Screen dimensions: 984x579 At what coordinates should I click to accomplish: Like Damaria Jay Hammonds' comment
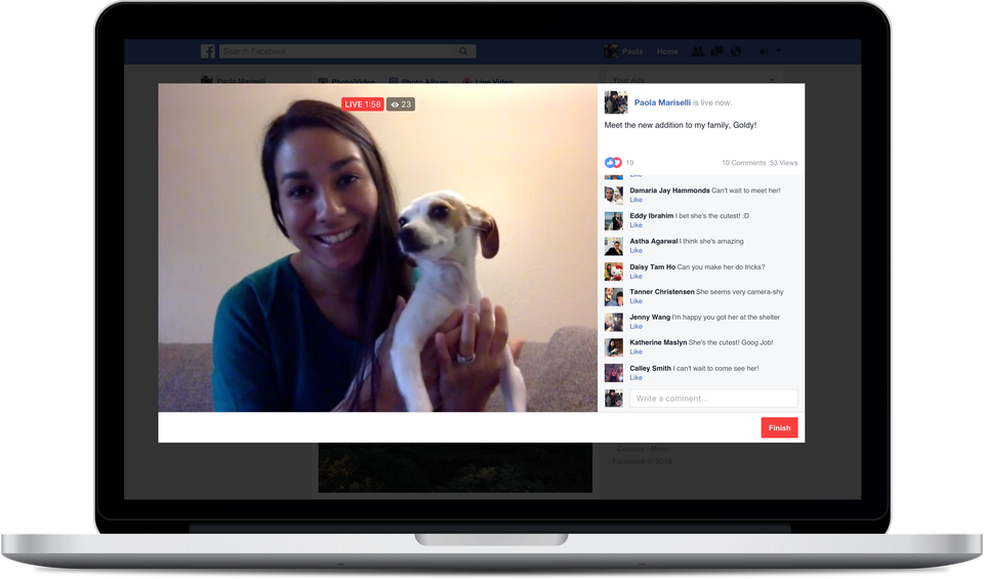(x=636, y=199)
